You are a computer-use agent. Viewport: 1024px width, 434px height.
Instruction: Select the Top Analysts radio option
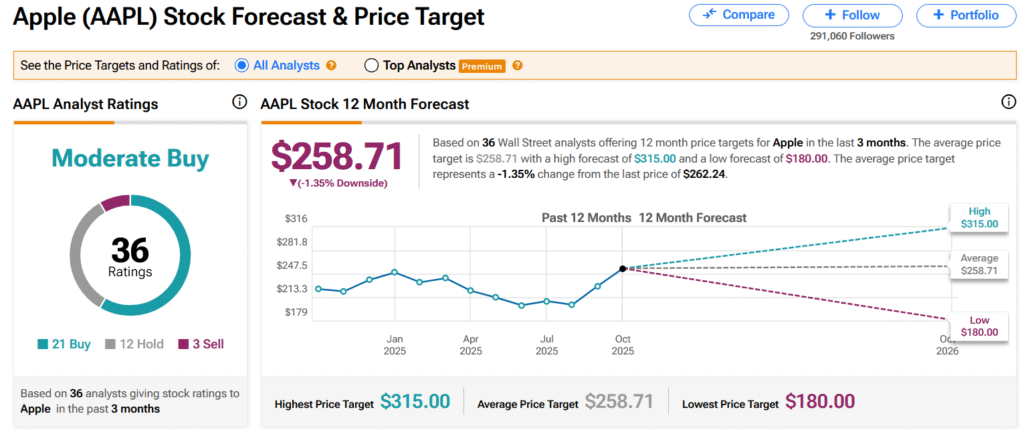(x=372, y=66)
